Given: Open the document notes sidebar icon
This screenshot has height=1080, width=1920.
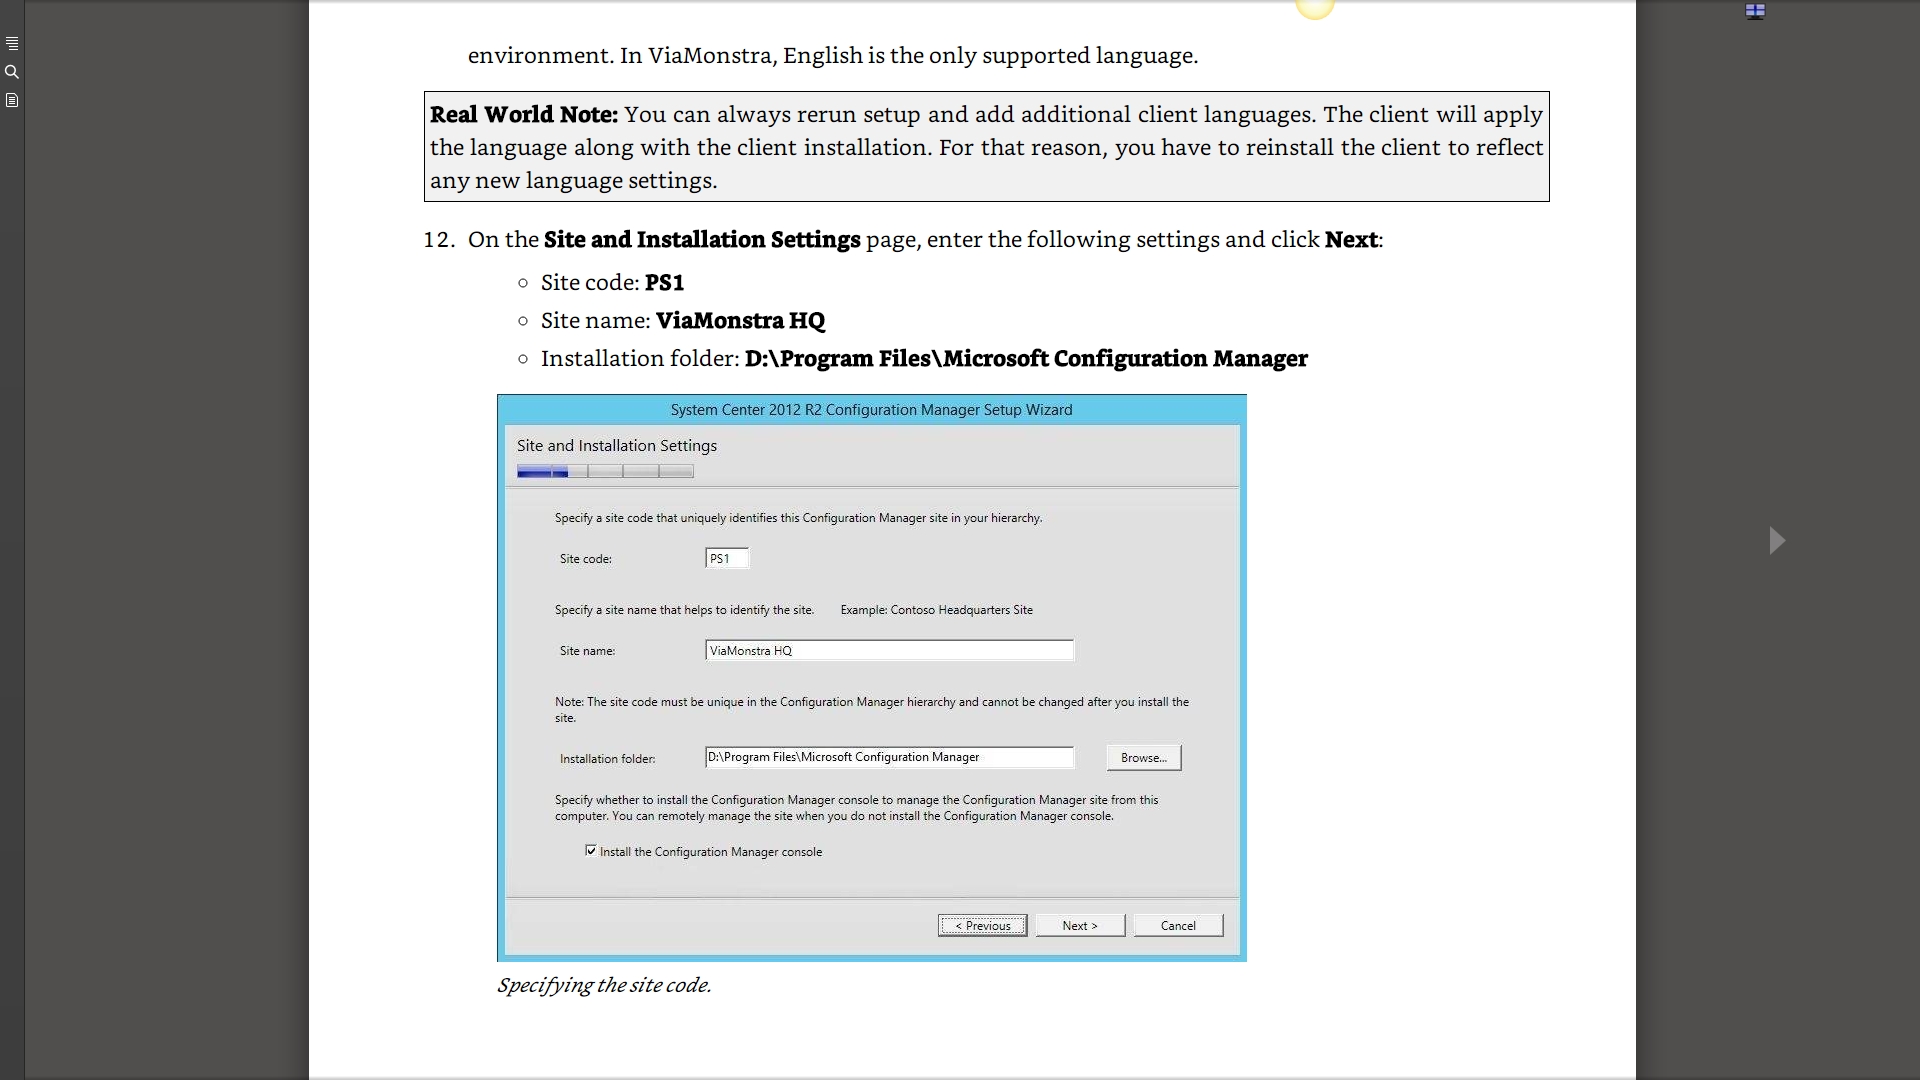Looking at the screenshot, I should click(12, 100).
